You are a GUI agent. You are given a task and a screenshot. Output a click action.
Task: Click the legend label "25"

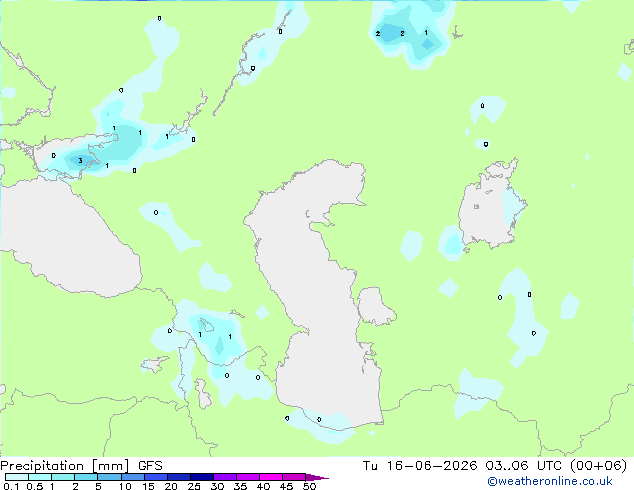(x=194, y=486)
